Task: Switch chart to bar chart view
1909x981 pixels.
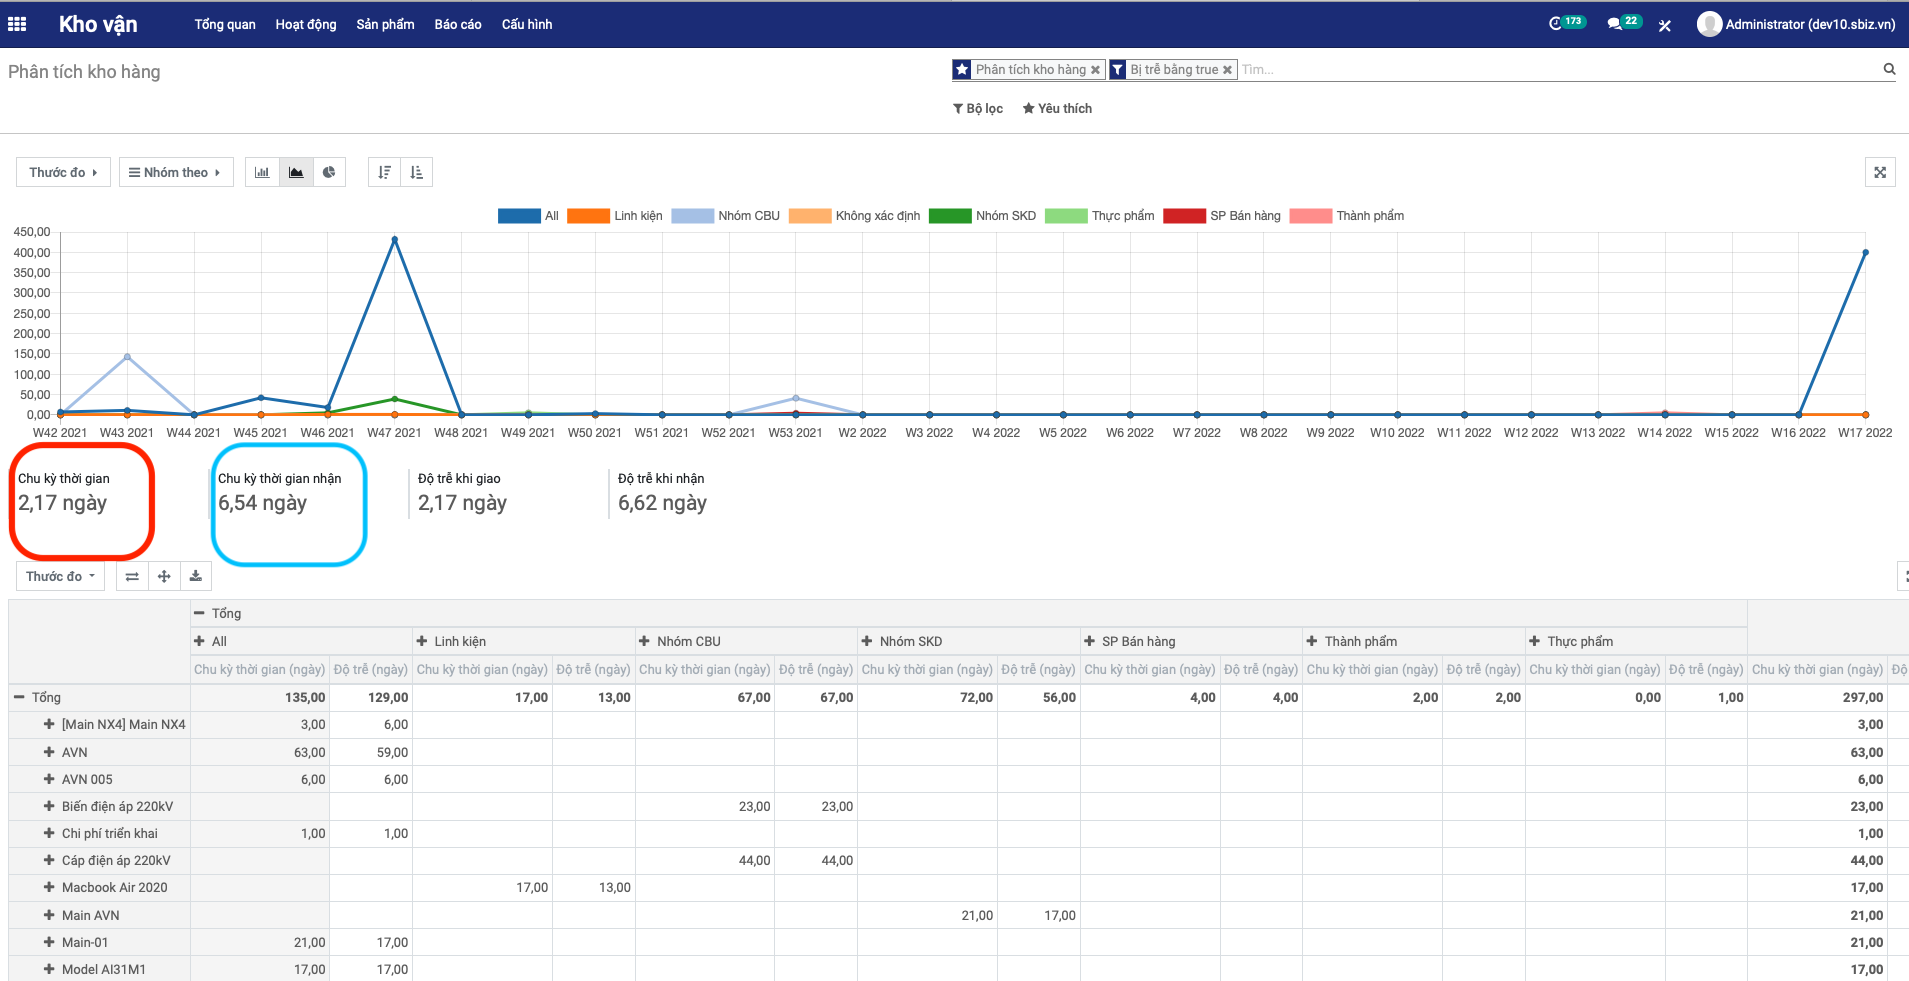Action: click(x=262, y=172)
